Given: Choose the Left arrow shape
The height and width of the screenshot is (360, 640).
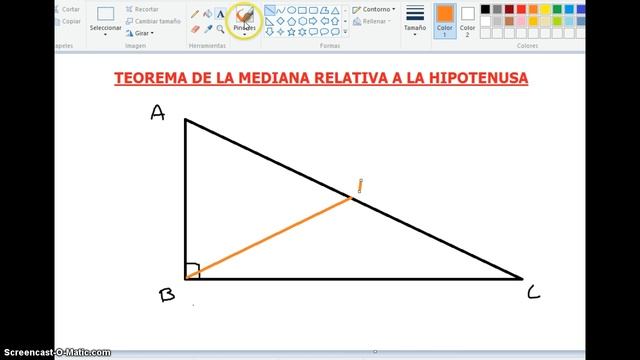Looking at the screenshot, I should (324, 21).
